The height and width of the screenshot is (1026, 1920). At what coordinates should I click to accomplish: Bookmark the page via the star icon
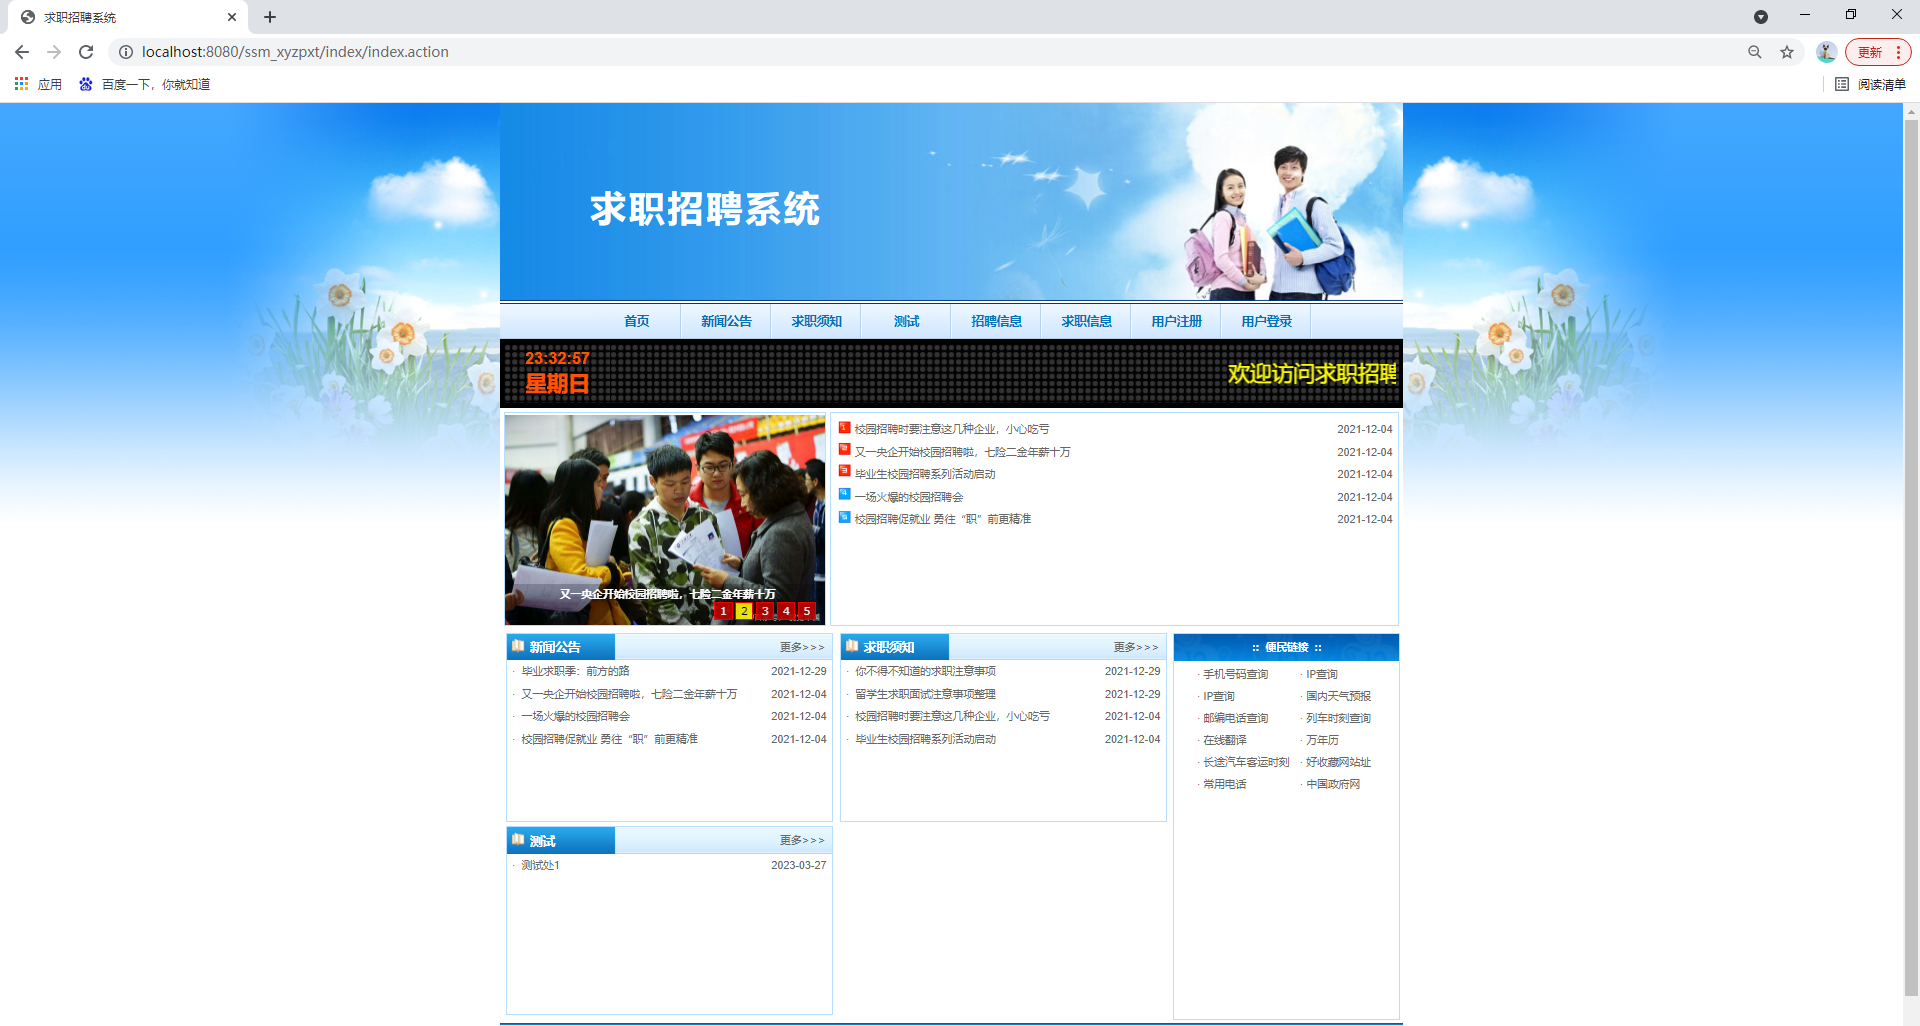coord(1787,51)
